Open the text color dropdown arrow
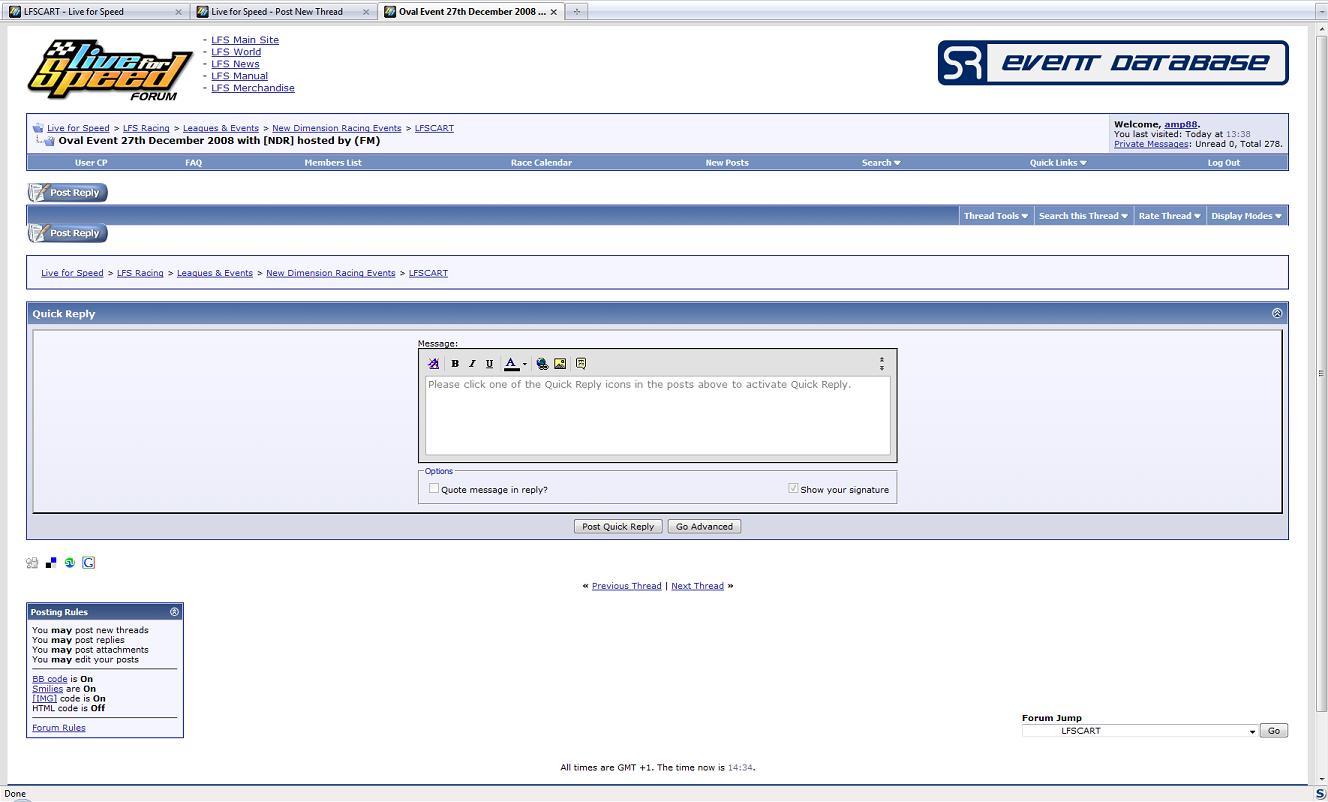The width and height of the screenshot is (1328, 802). [524, 365]
